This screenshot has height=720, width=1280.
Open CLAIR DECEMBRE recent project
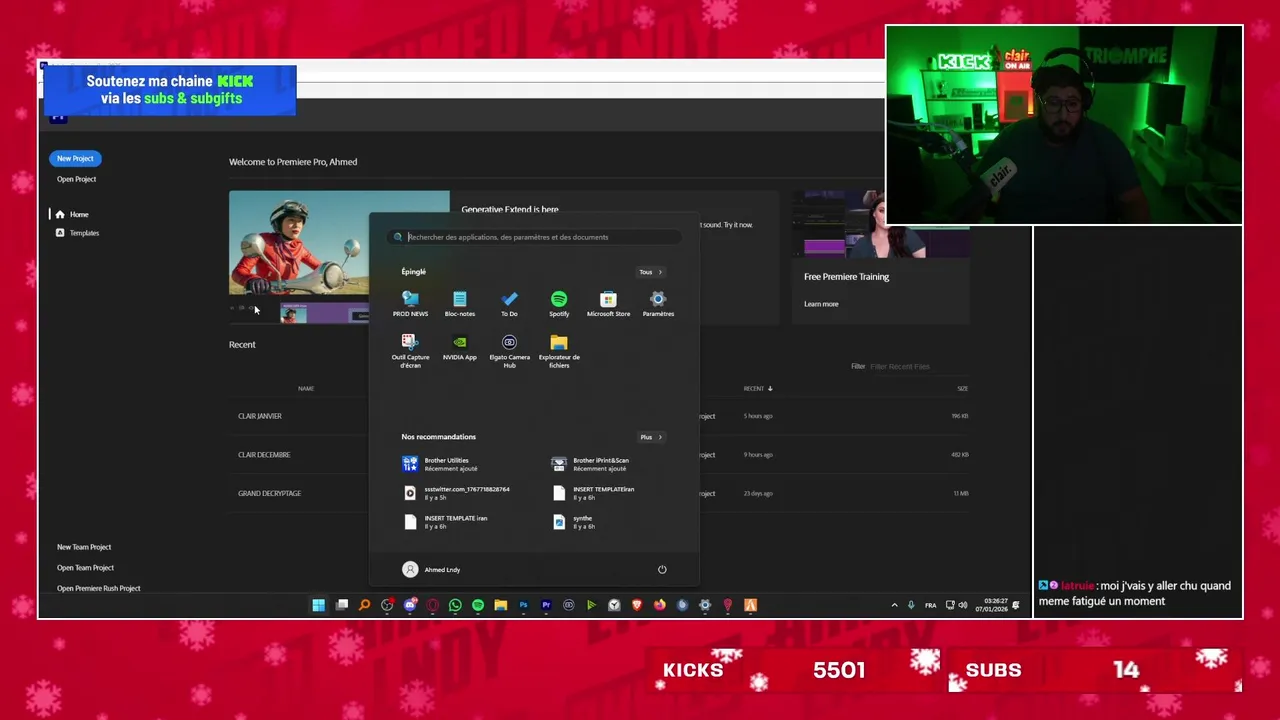264,455
